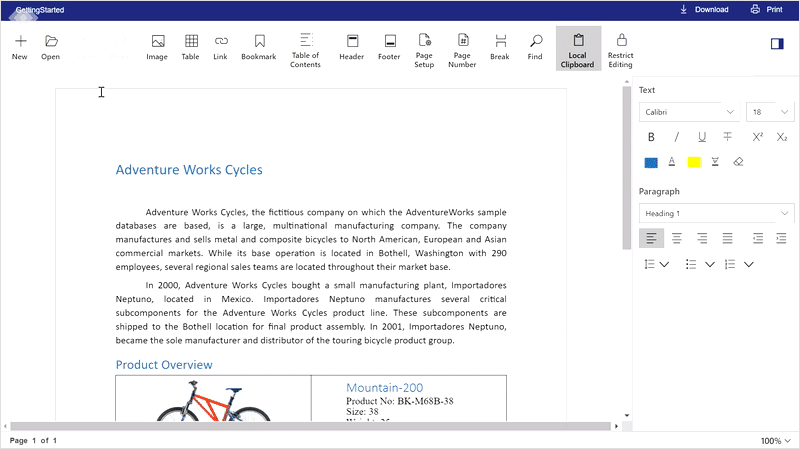The width and height of the screenshot is (800, 449).
Task: Toggle Italic formatting
Action: [677, 137]
